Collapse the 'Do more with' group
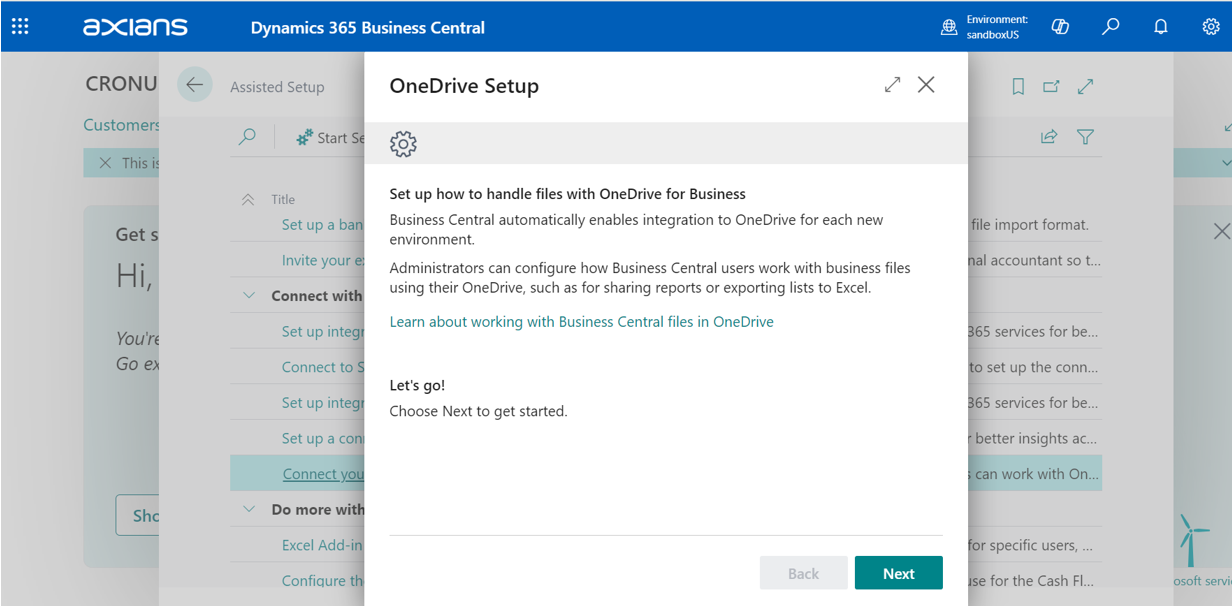 pyautogui.click(x=249, y=510)
